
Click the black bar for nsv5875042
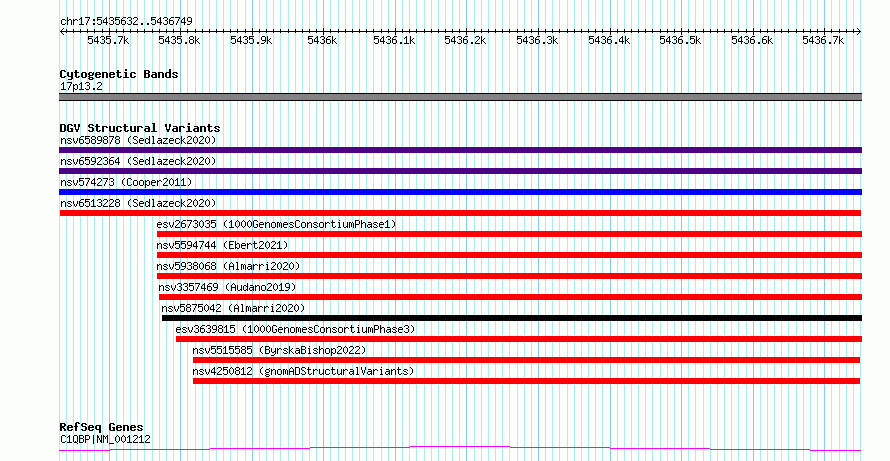(x=512, y=318)
